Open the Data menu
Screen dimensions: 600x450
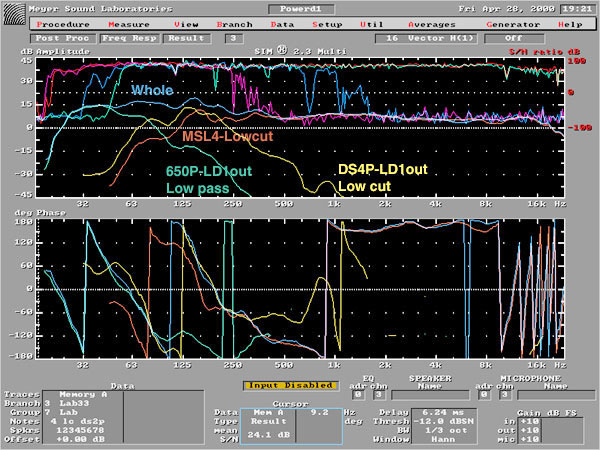(x=282, y=24)
